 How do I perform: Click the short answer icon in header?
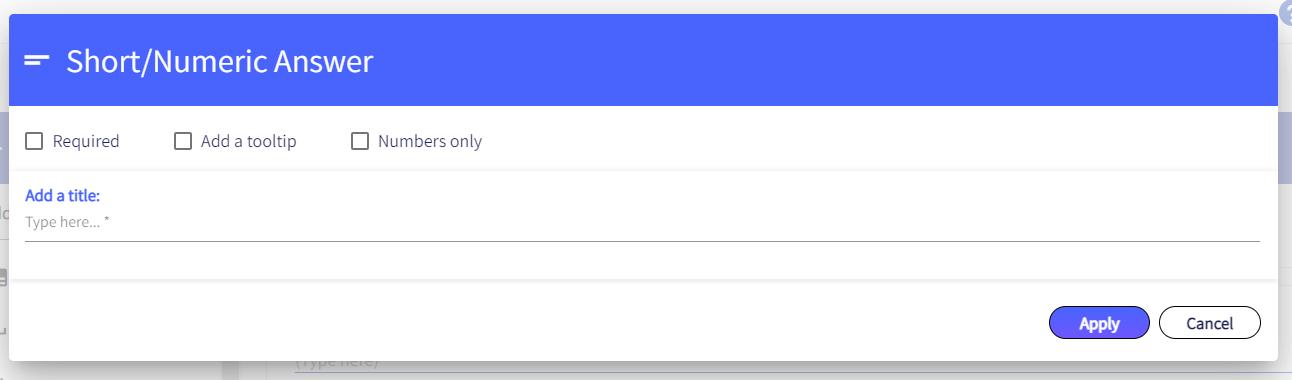coord(37,61)
